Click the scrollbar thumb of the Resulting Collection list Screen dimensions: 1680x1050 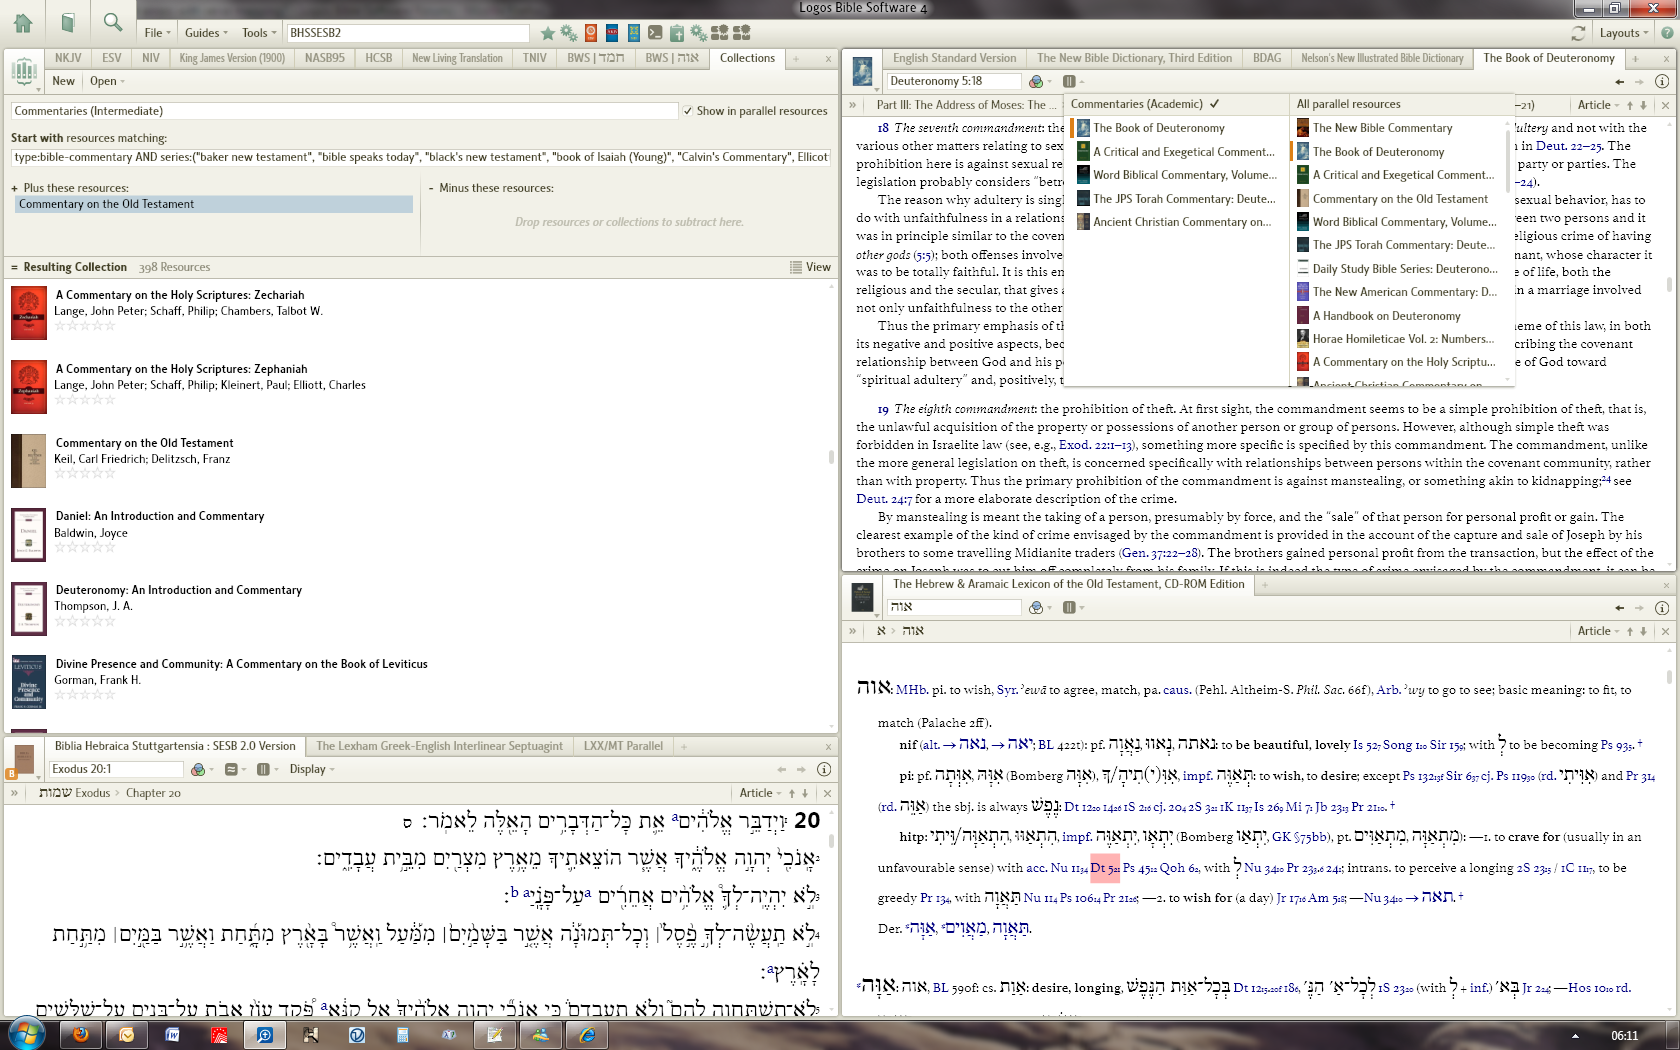(x=831, y=457)
